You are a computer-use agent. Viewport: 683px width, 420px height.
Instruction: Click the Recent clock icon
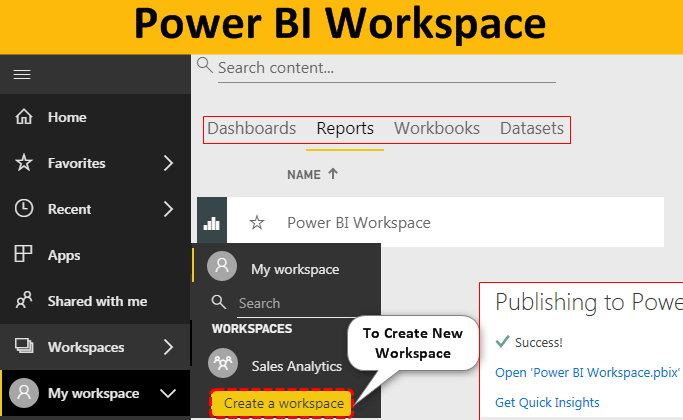point(24,209)
